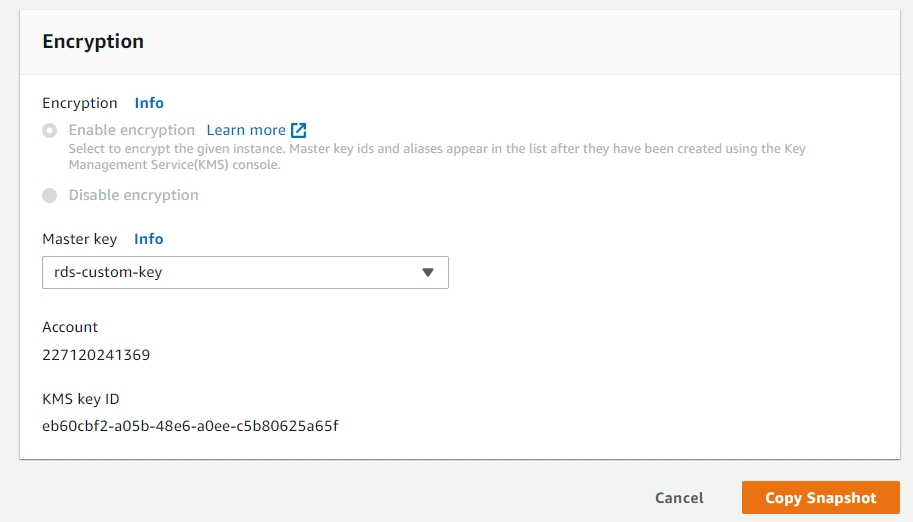Screen dimensions: 913x522
Task: Click the Disable encryption label text
Action: [x=133, y=195]
